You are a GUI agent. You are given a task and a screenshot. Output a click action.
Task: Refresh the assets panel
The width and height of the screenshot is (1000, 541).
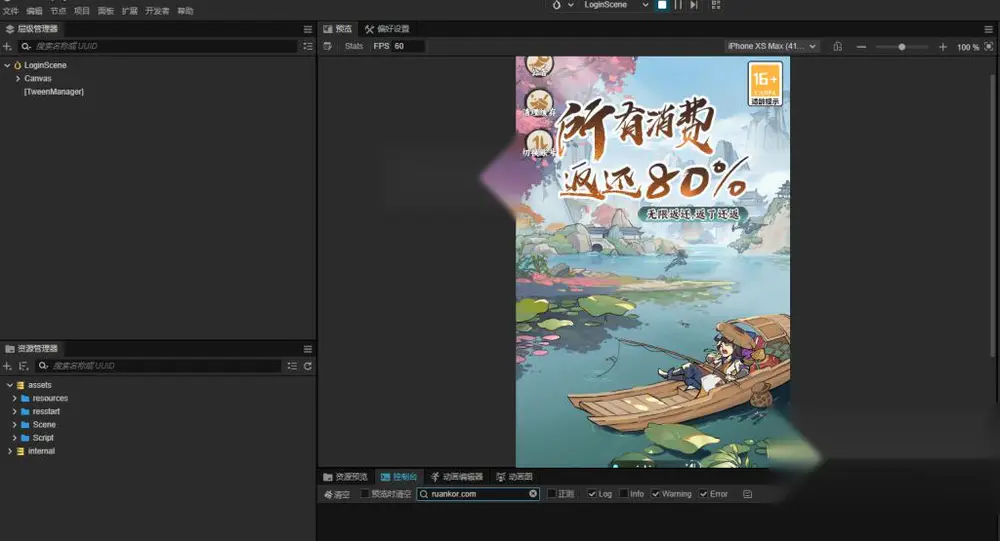click(308, 366)
